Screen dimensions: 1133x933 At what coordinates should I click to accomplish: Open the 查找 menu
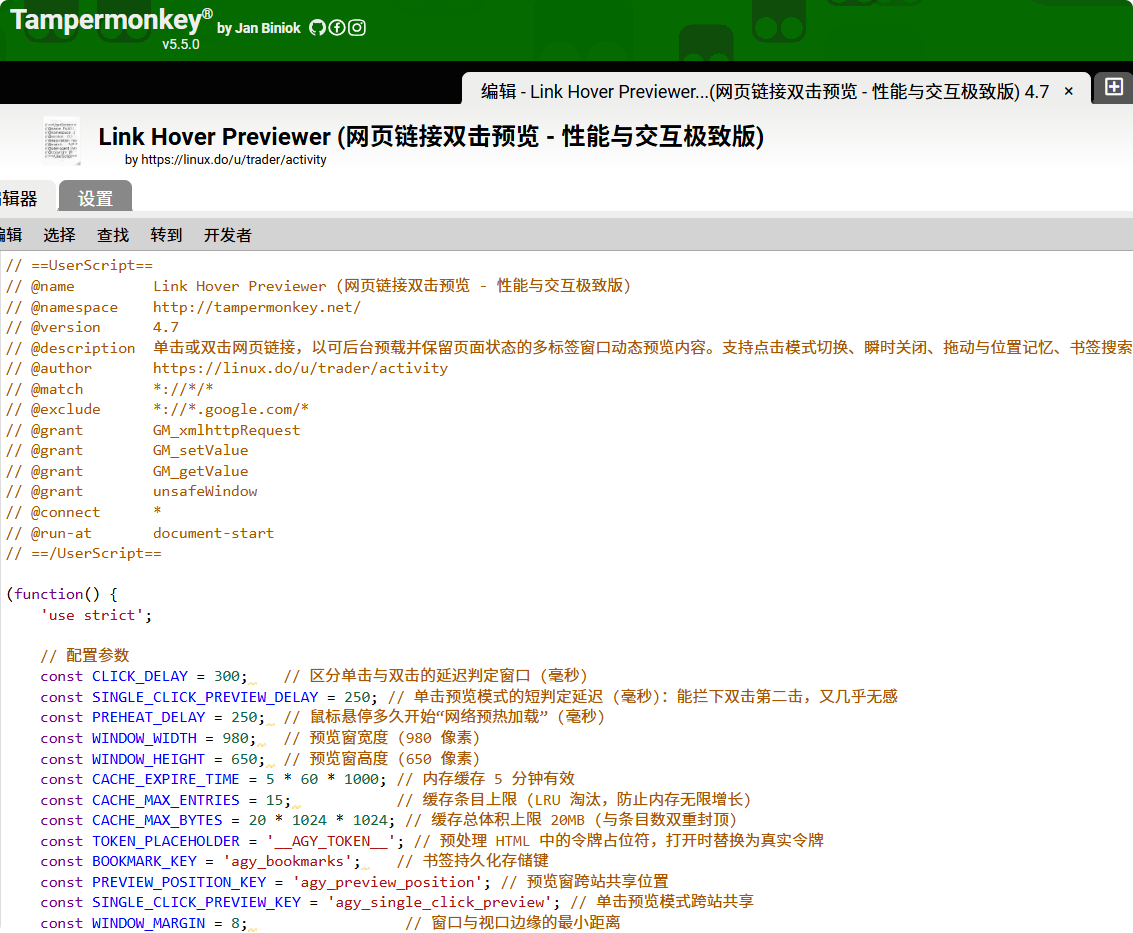point(113,235)
